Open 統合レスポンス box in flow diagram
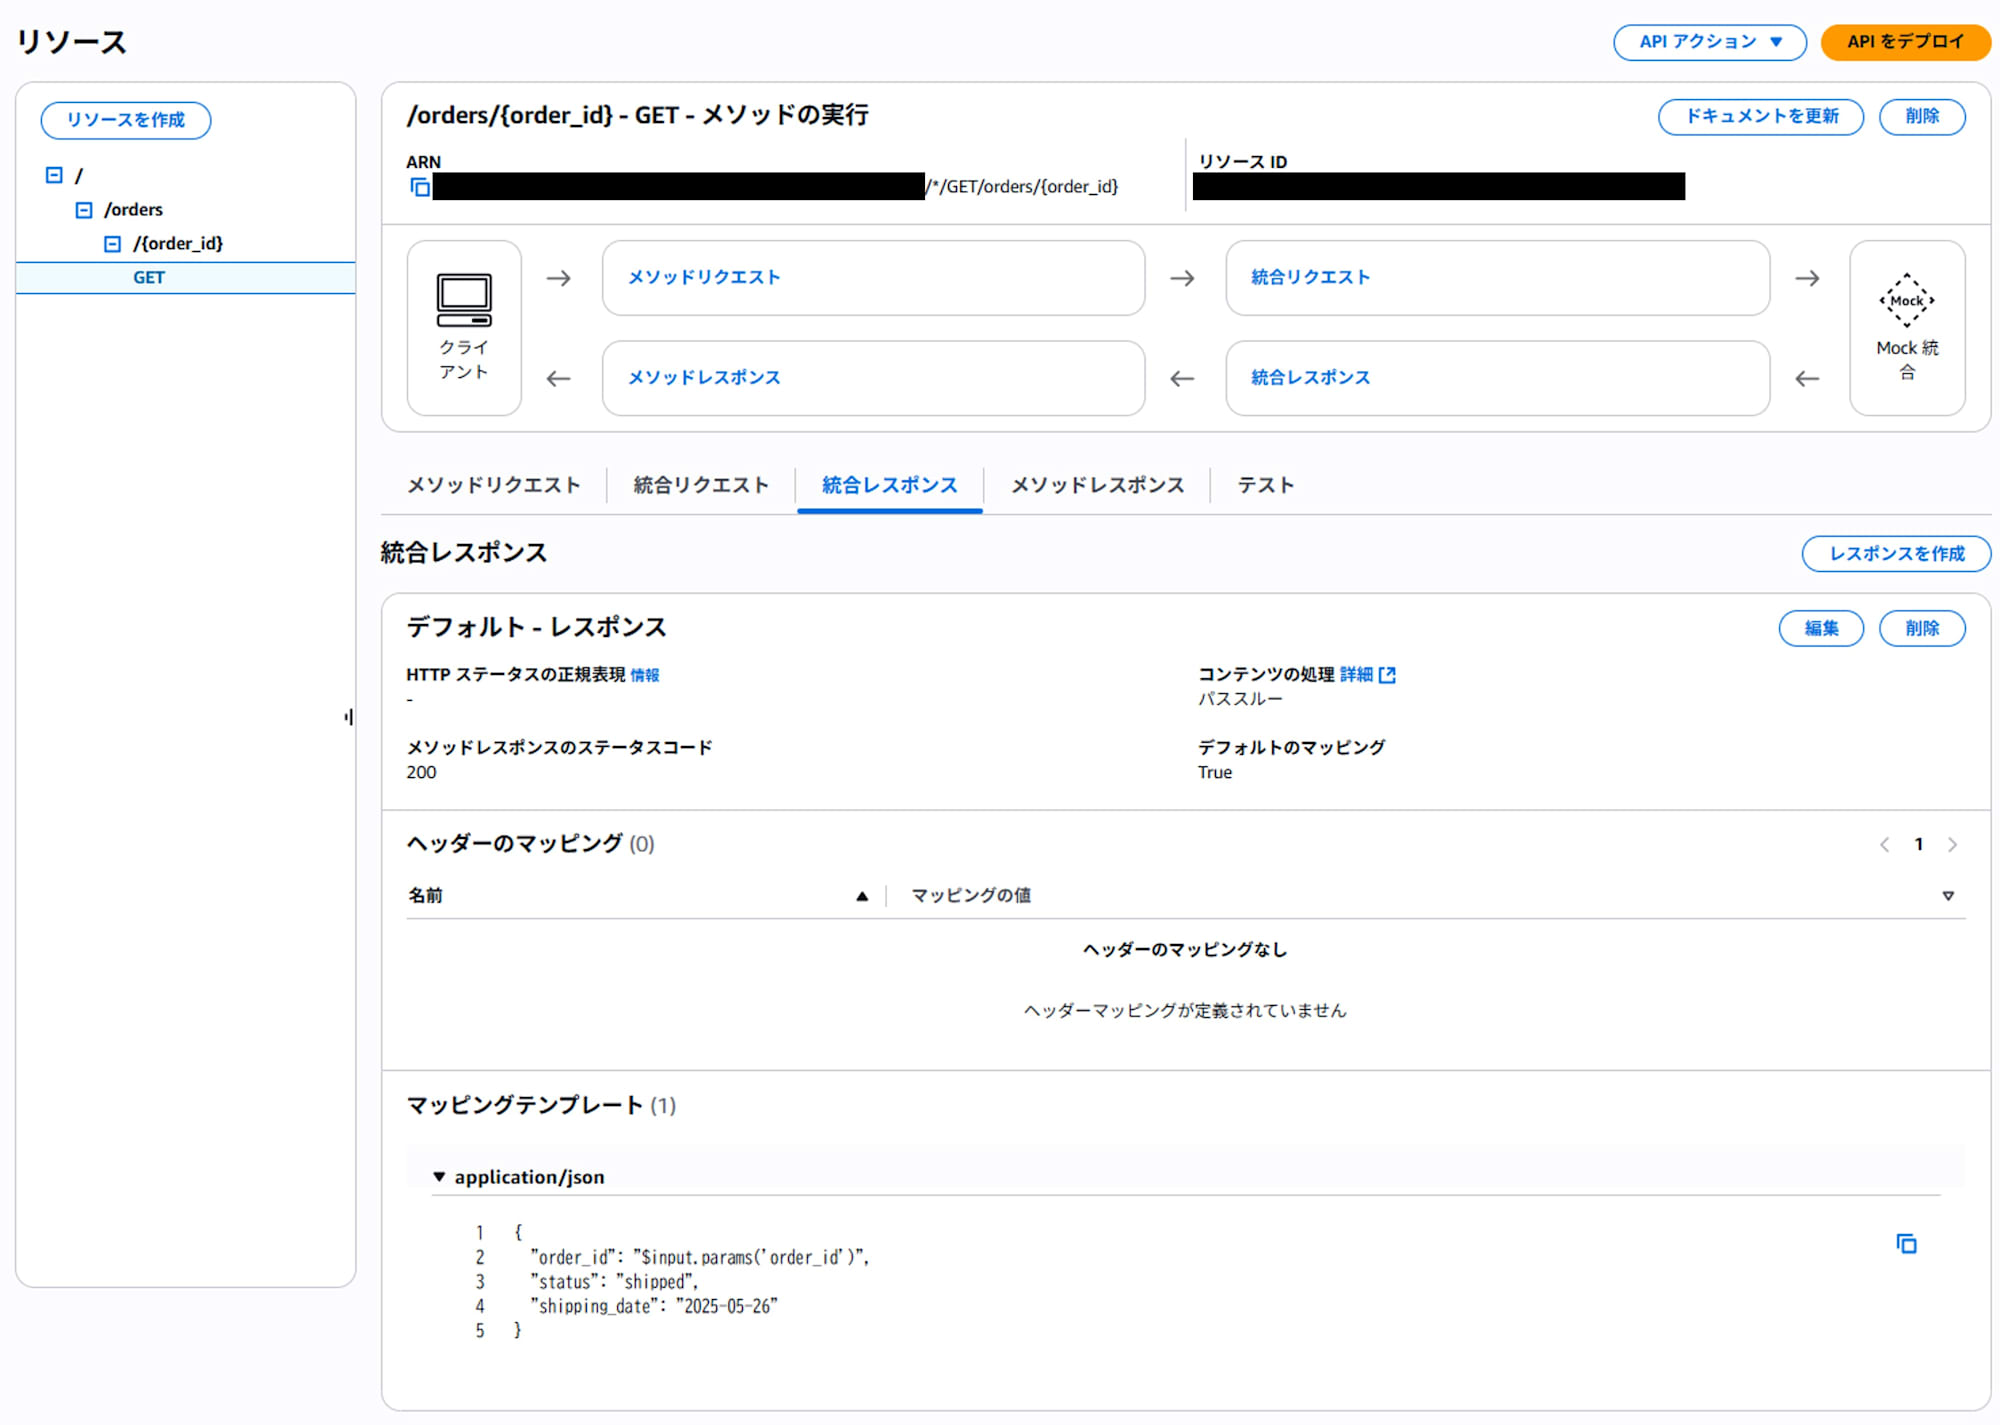2000x1425 pixels. point(1497,378)
